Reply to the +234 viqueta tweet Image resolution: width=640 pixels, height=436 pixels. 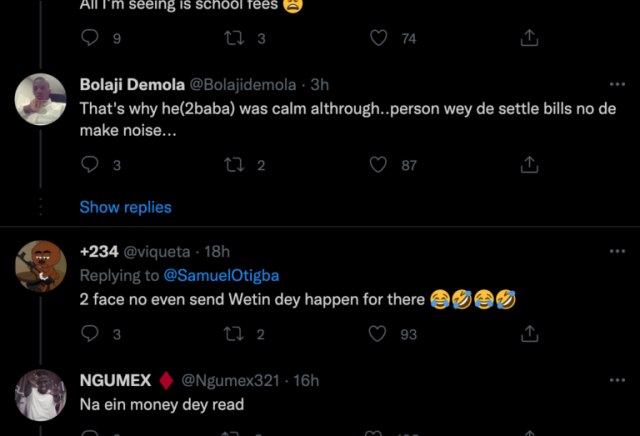click(90, 334)
